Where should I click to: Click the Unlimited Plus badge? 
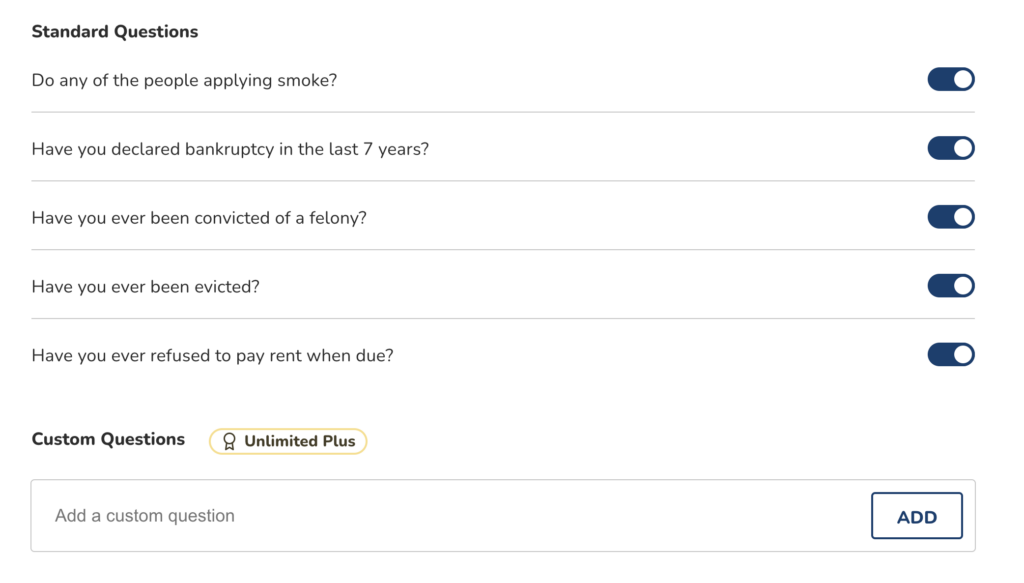[x=287, y=440]
